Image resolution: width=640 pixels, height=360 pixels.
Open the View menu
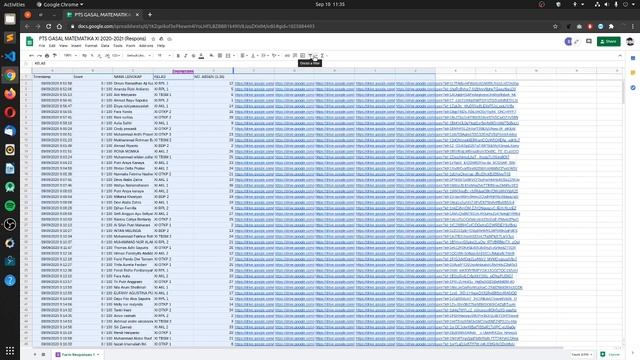(63, 46)
